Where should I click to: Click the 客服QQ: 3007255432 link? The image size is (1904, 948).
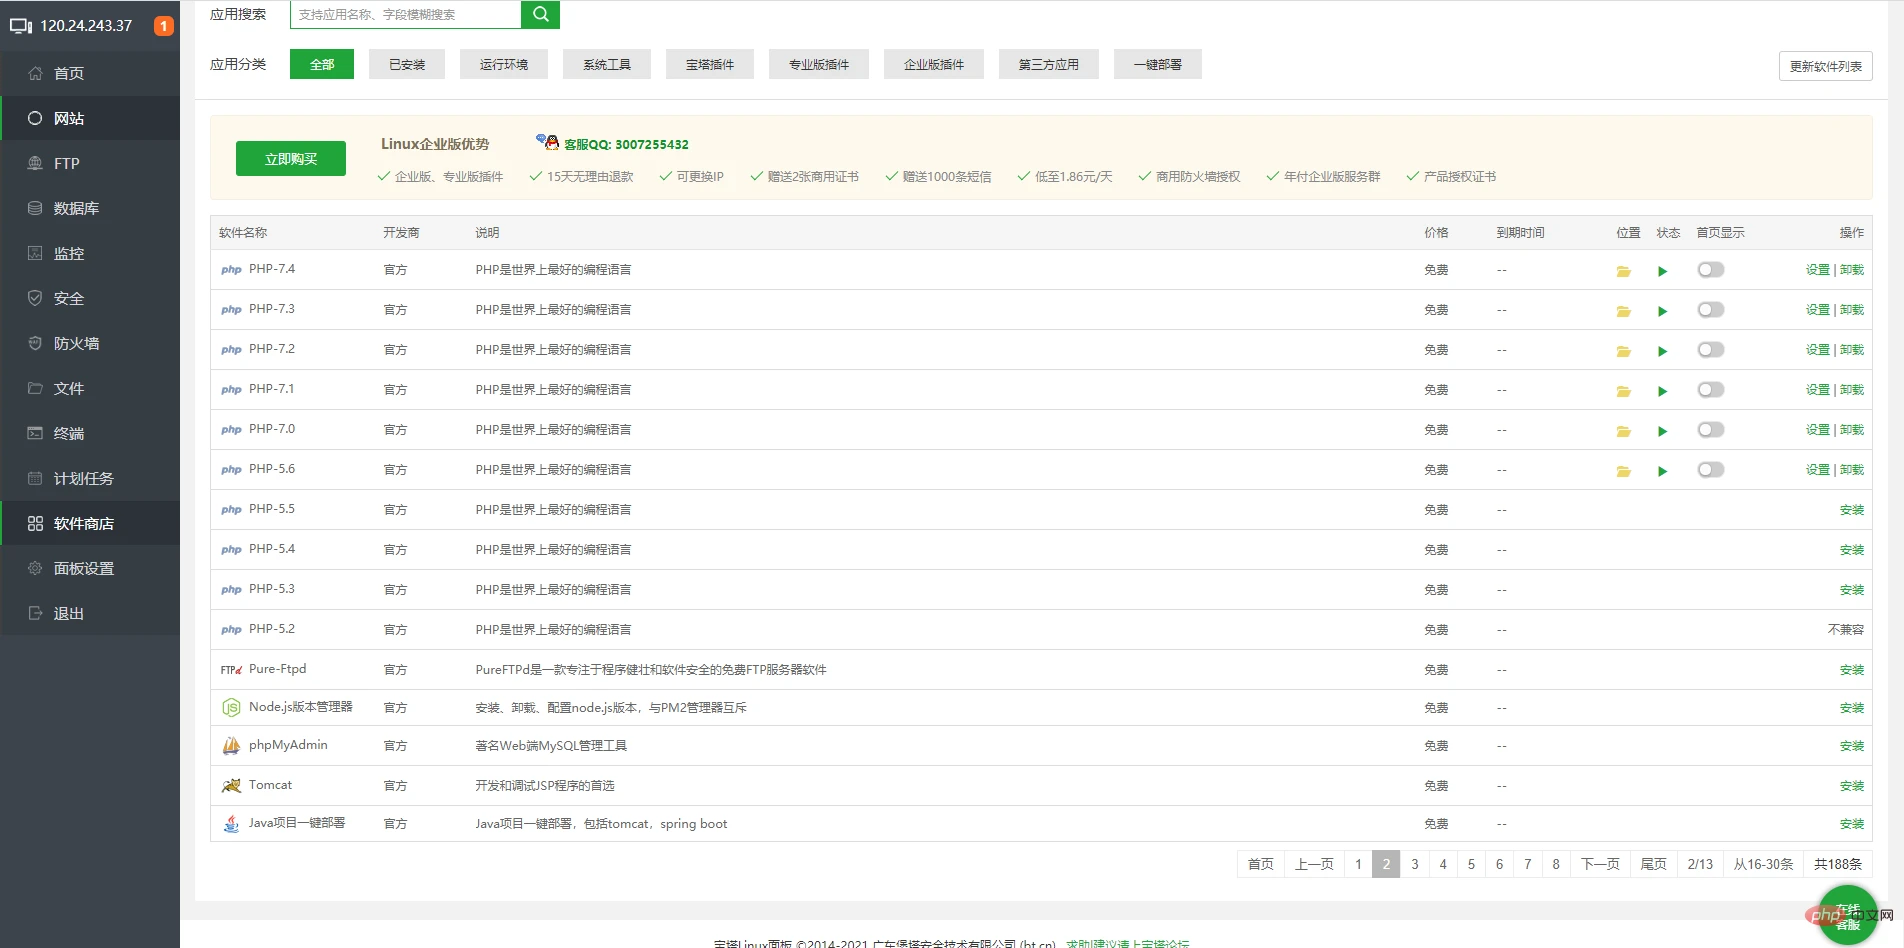tap(626, 144)
